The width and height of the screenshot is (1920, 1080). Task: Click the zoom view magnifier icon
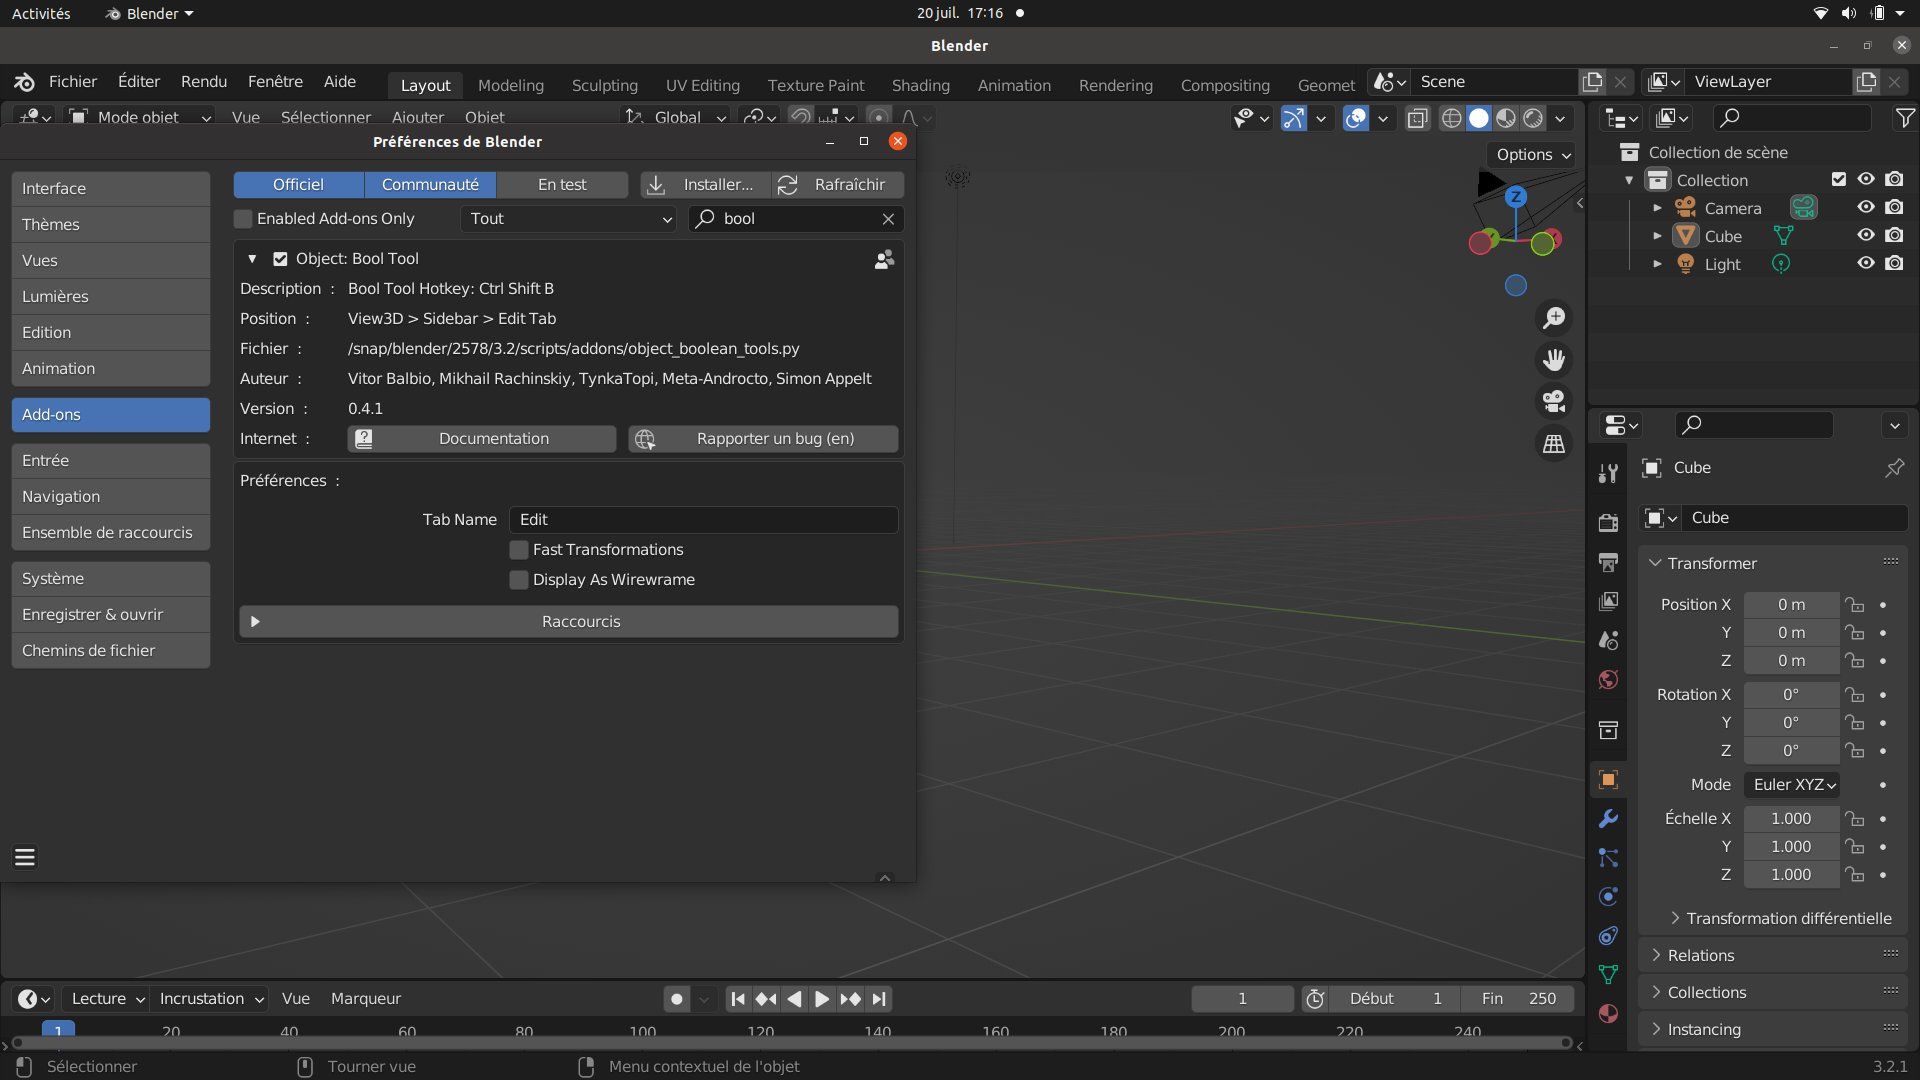coord(1554,318)
